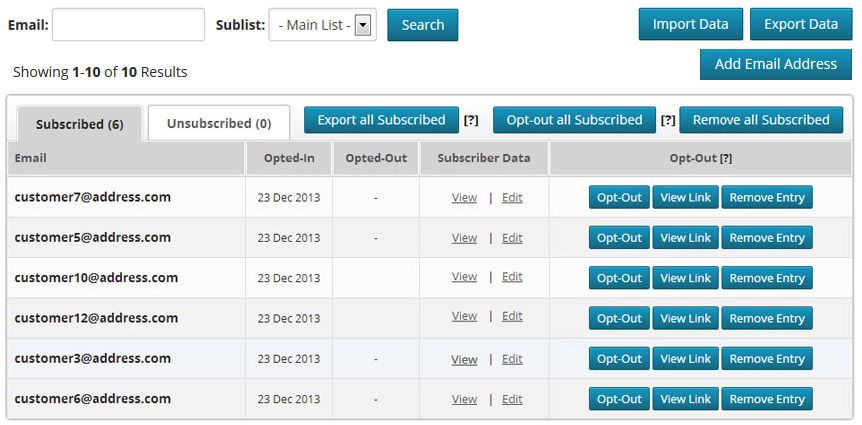Select customer7 opted-in date 23 Dec 2013
The width and height of the screenshot is (862, 425).
pos(289,197)
